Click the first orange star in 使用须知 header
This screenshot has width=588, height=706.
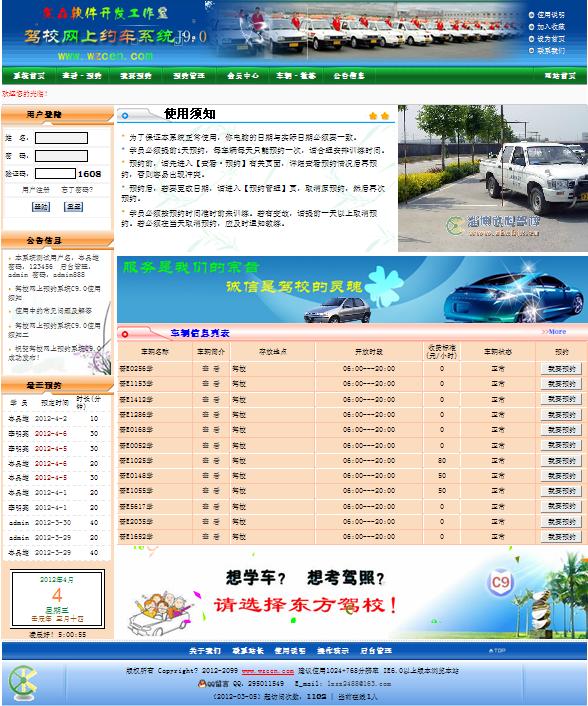pyautogui.click(x=373, y=116)
